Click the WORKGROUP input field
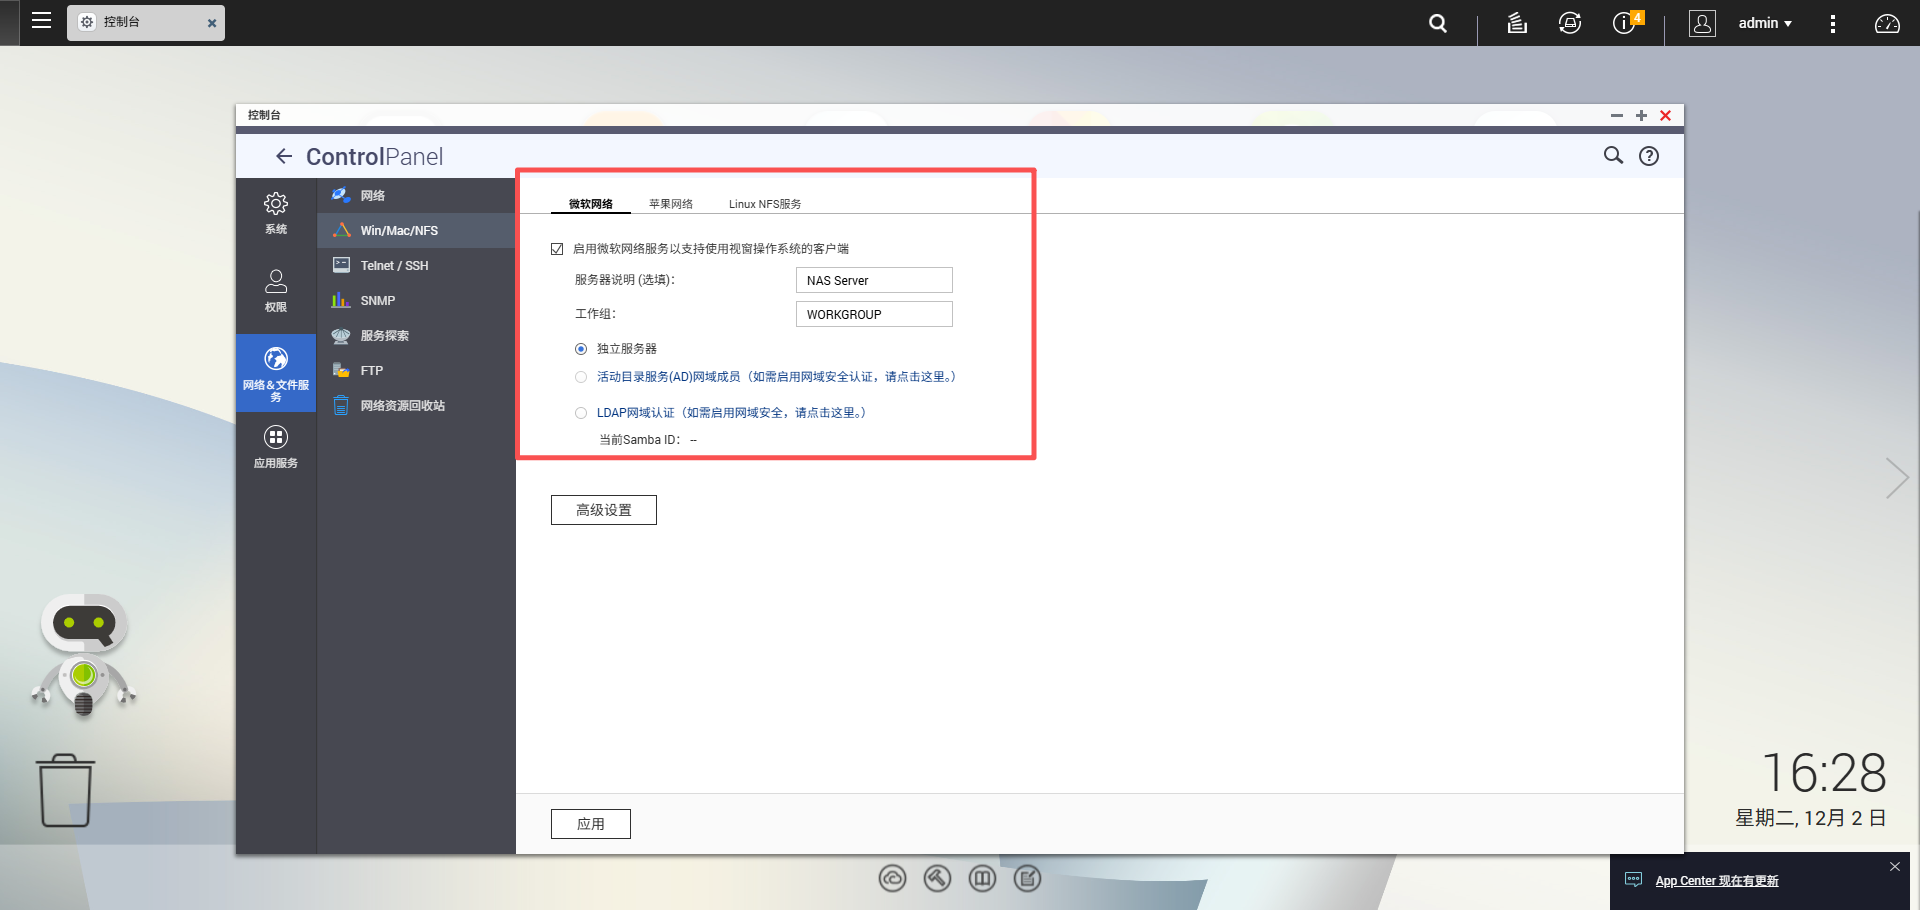The height and width of the screenshot is (910, 1920). click(873, 314)
